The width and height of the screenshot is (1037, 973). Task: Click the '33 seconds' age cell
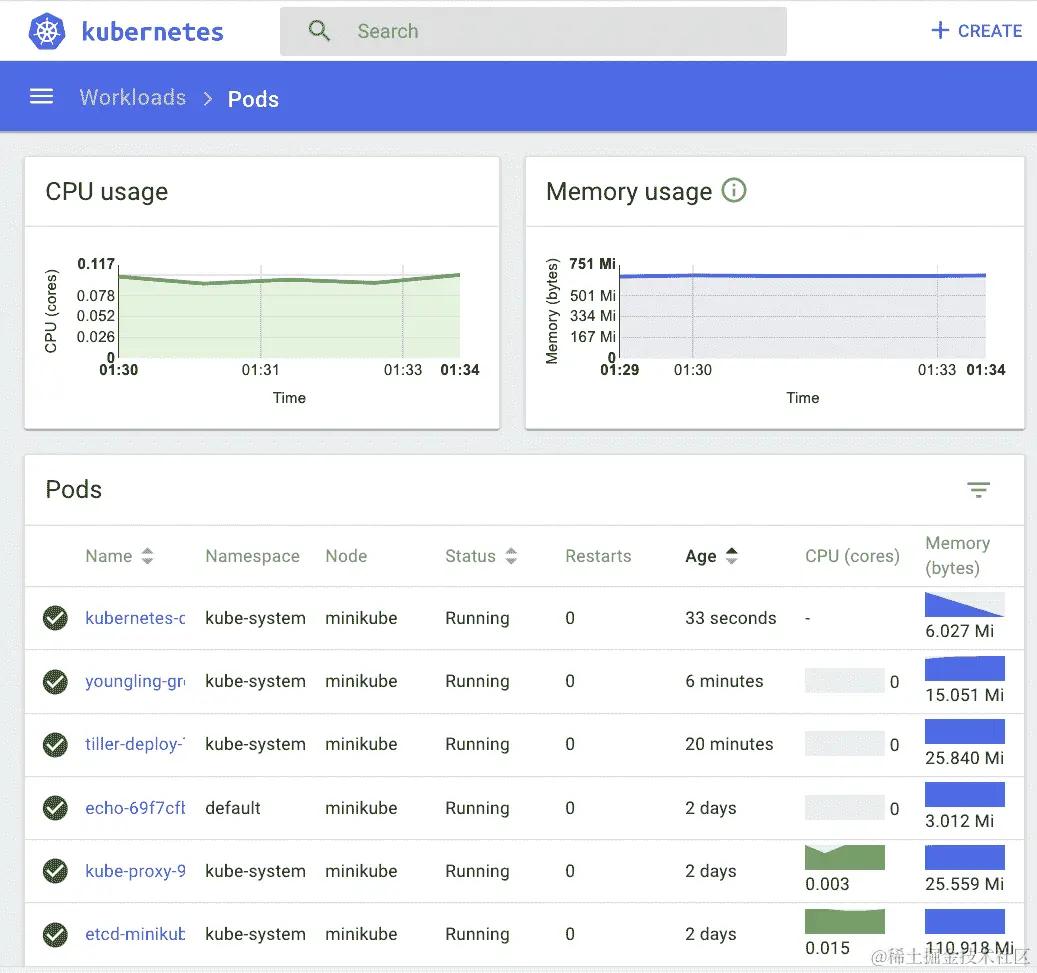pyautogui.click(x=731, y=618)
